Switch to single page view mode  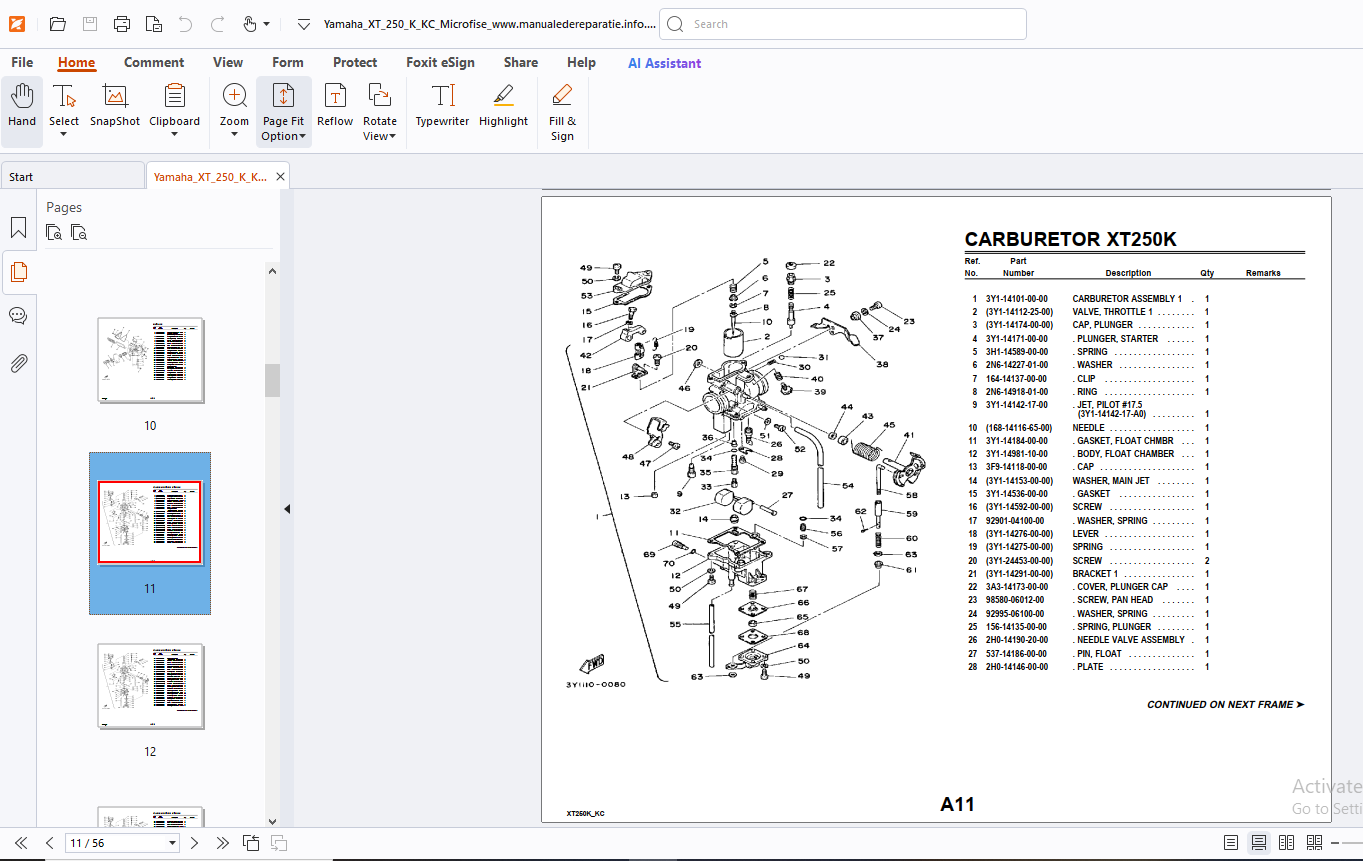pos(1231,843)
